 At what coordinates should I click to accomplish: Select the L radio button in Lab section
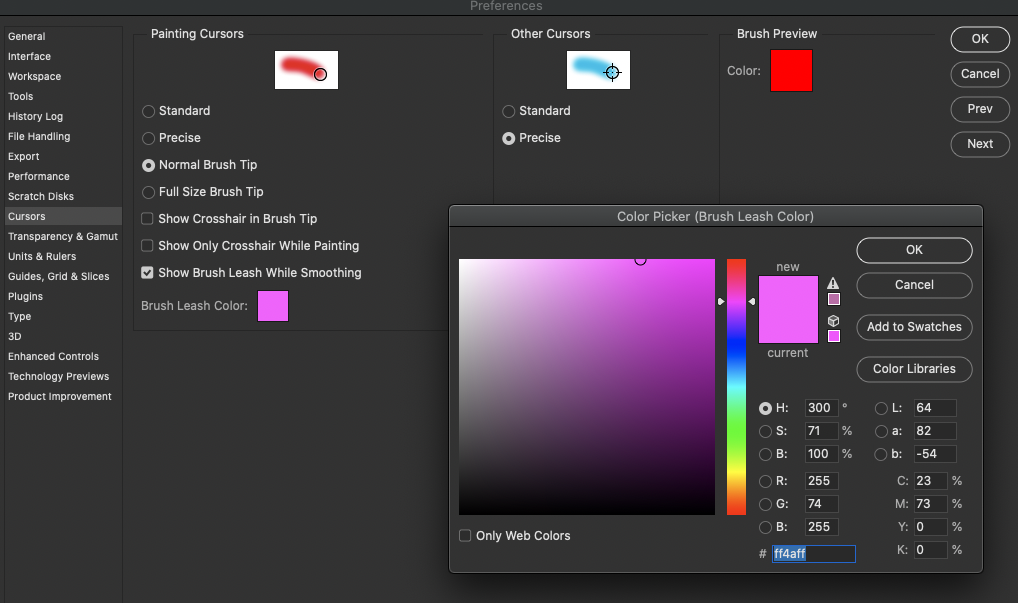tap(880, 407)
